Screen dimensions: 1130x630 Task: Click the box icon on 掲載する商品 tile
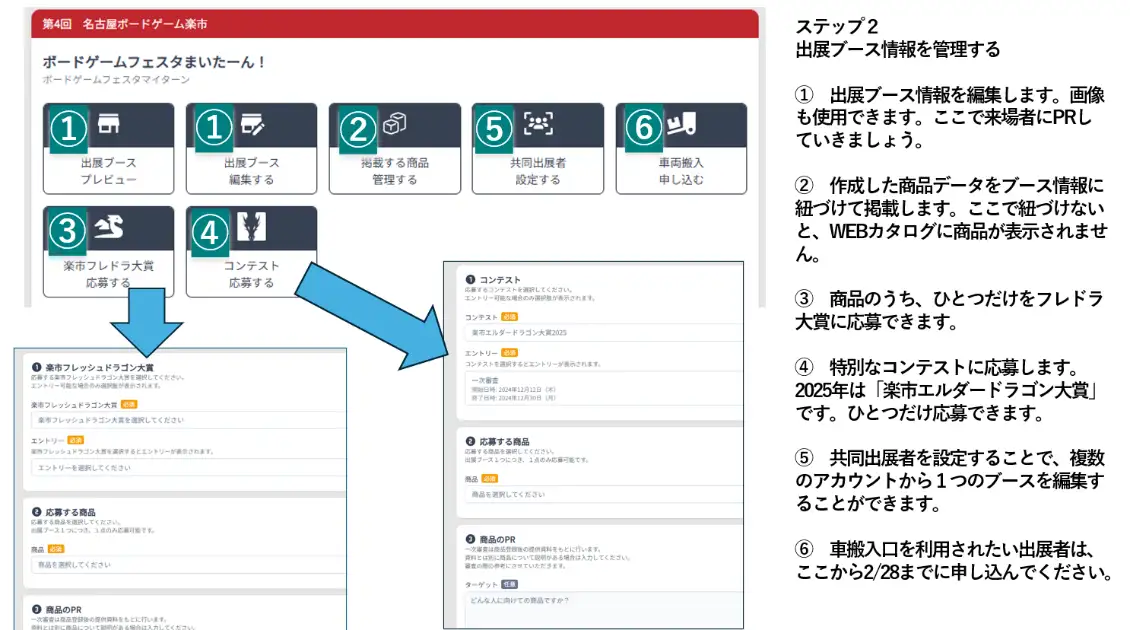(394, 124)
